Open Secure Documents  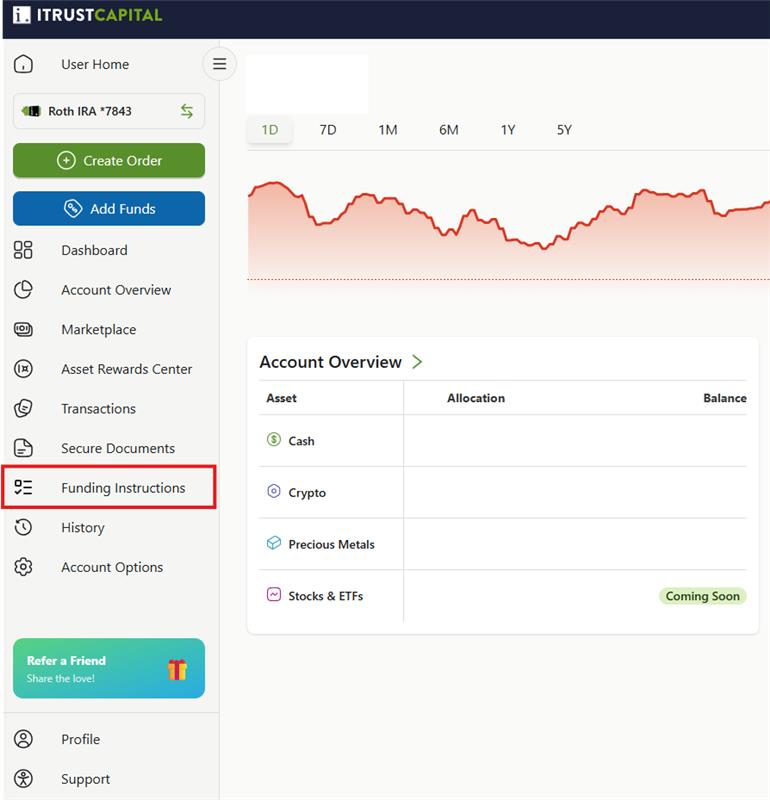(x=118, y=448)
